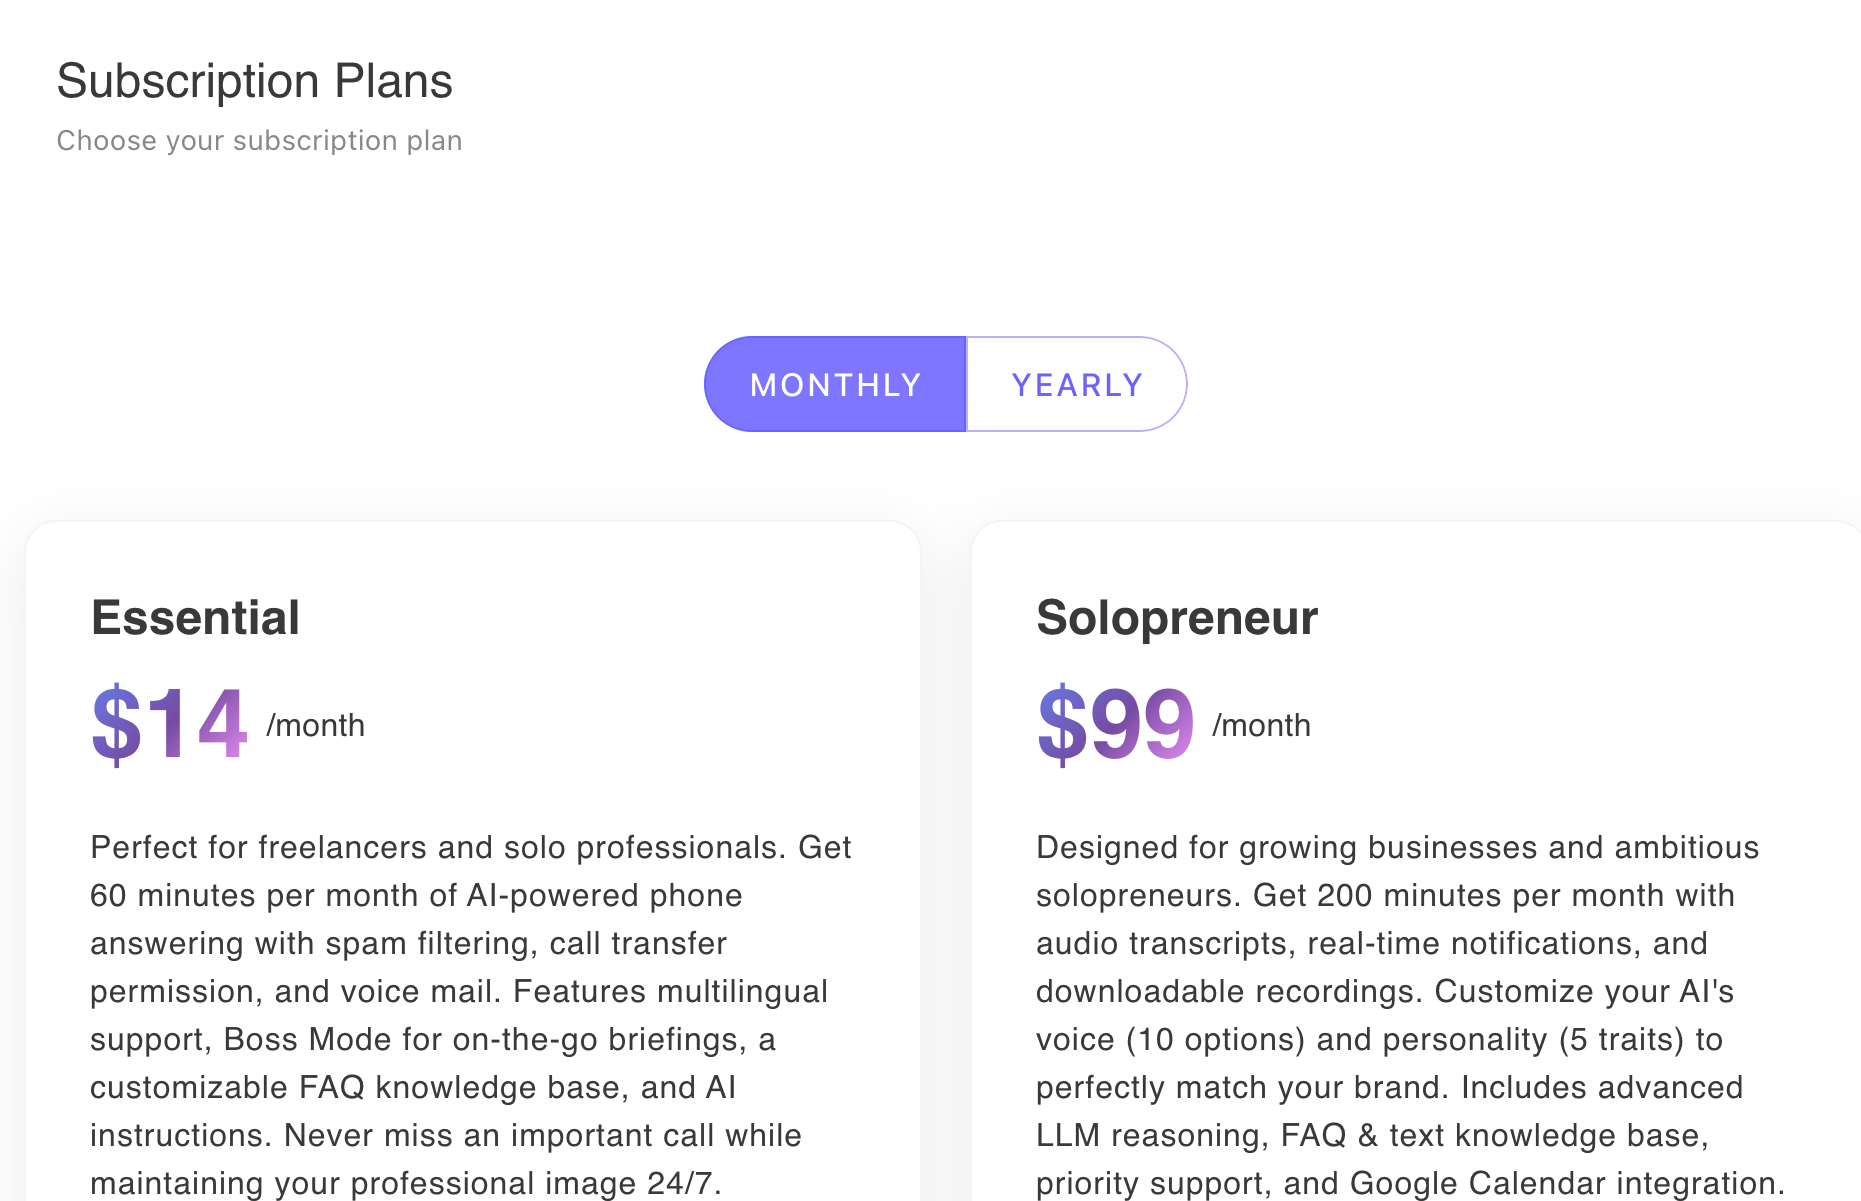The height and width of the screenshot is (1201, 1861).
Task: Click the Solopreneur plan title
Action: tap(1176, 617)
